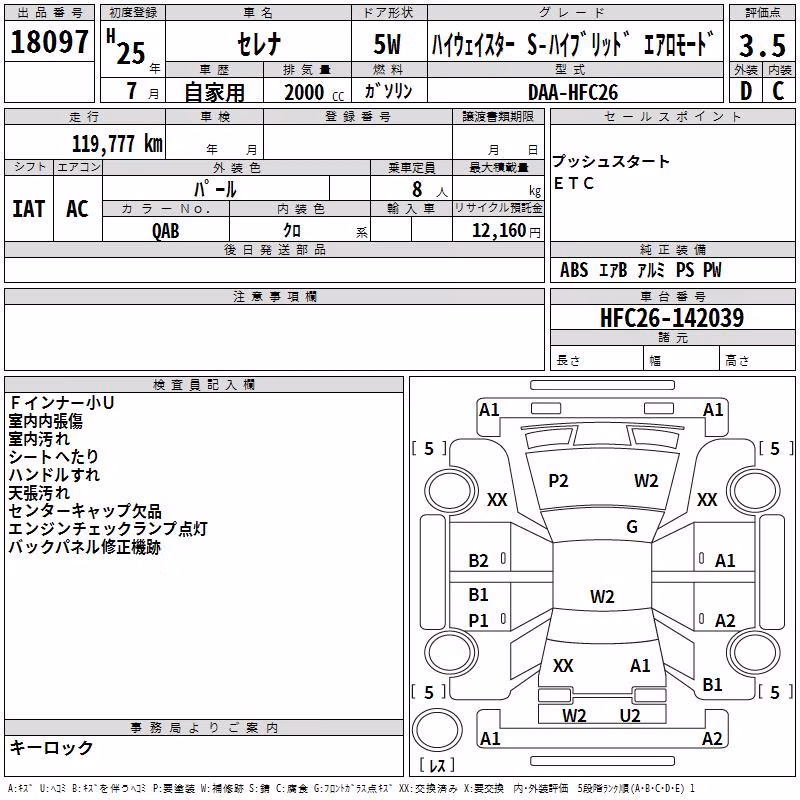The image size is (800, 800).
Task: Click the セールスポイント header
Action: click(672, 116)
